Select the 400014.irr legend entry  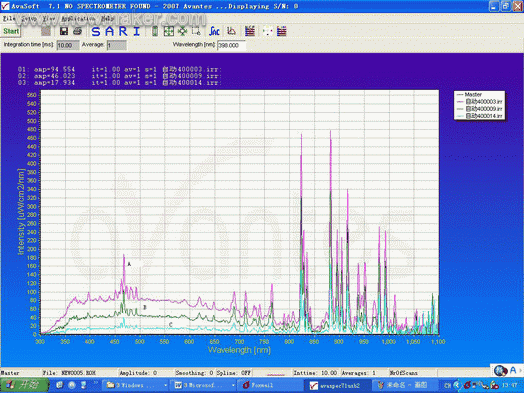coord(480,116)
